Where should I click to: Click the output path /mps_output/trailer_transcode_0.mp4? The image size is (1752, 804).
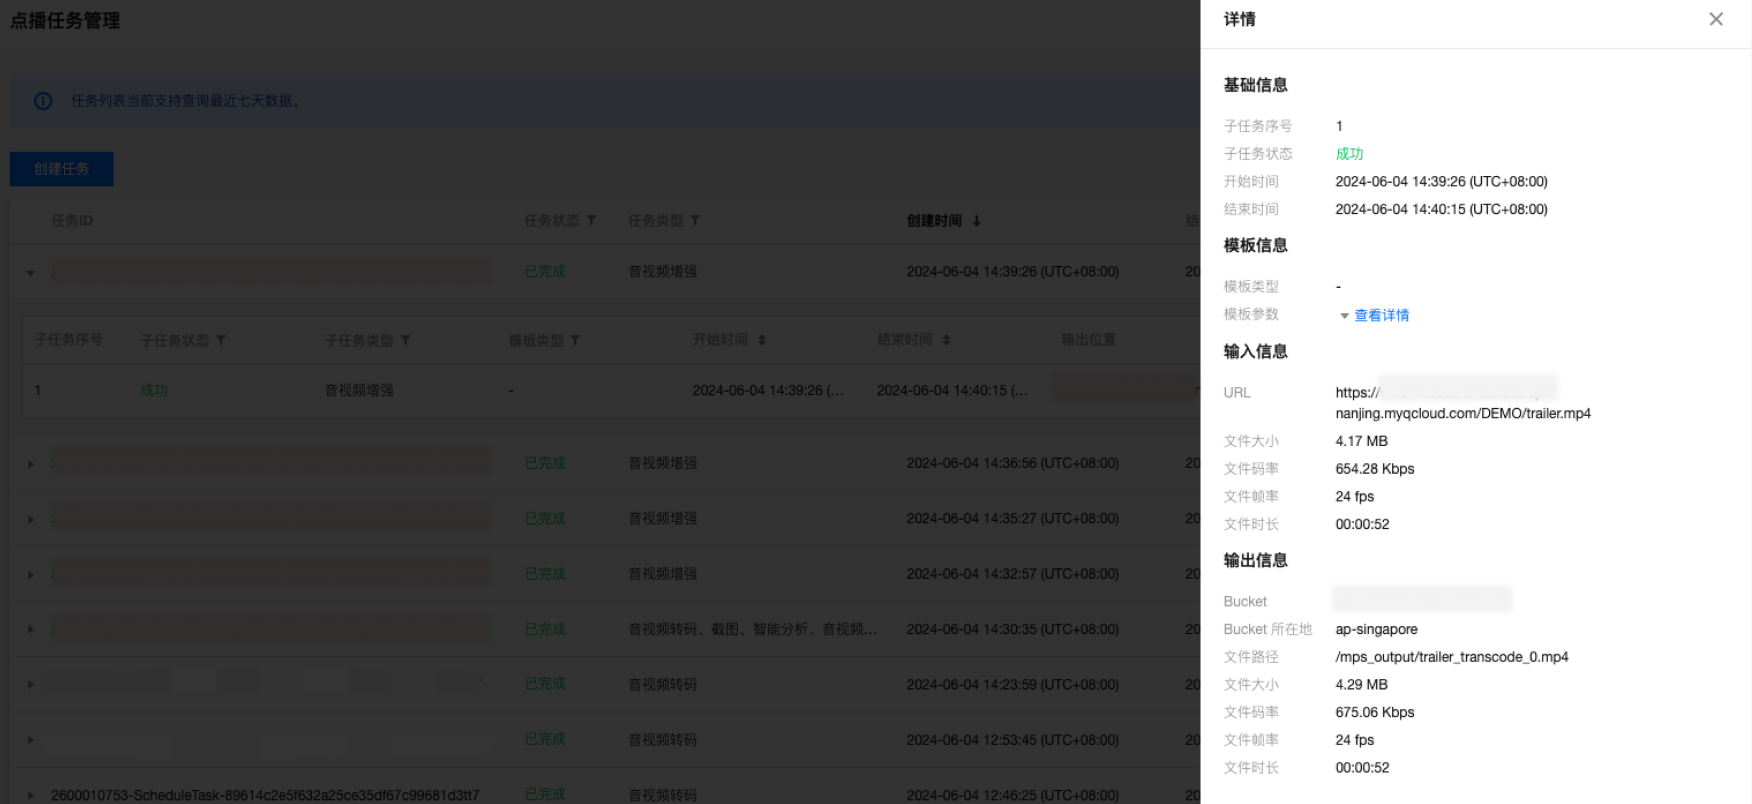1452,657
